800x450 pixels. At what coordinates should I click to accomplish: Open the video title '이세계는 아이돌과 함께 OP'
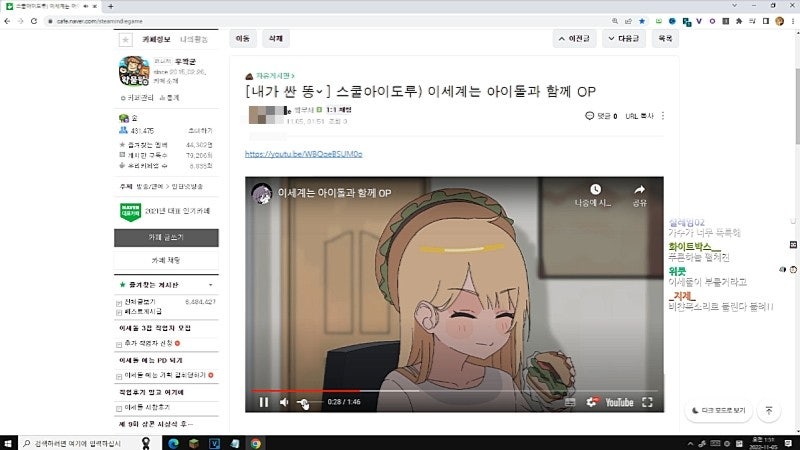tap(334, 193)
